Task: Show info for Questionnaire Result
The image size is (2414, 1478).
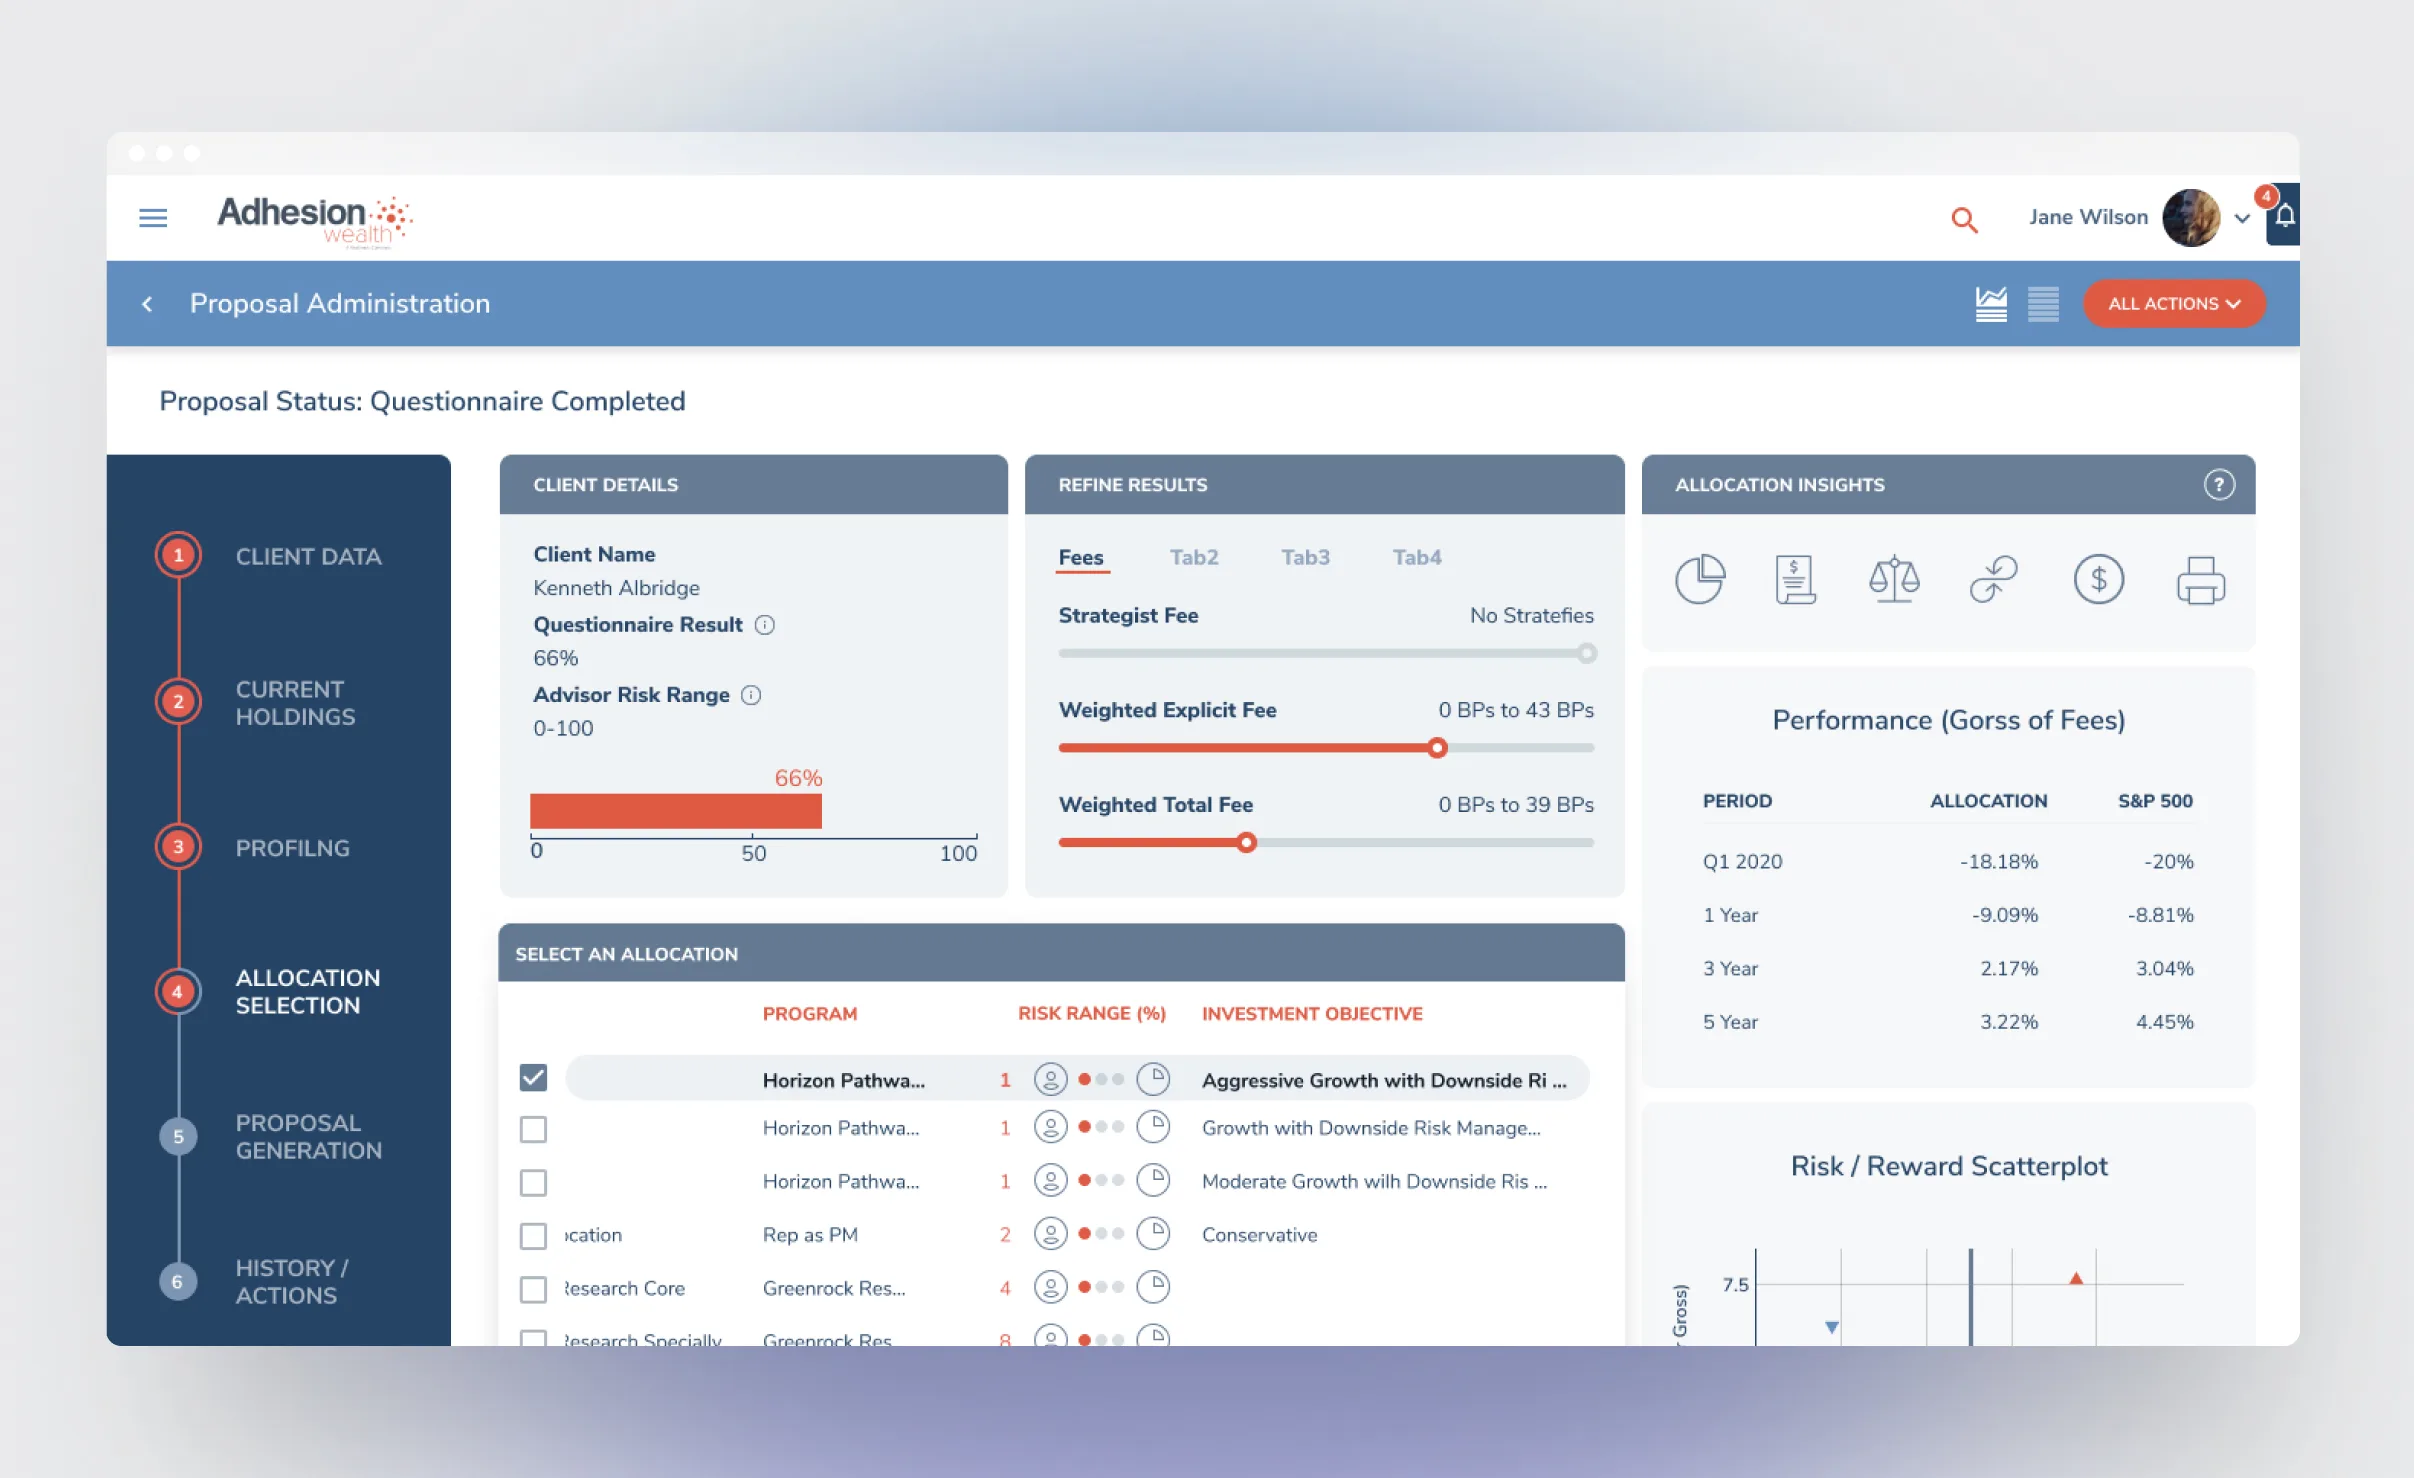Action: coord(765,625)
